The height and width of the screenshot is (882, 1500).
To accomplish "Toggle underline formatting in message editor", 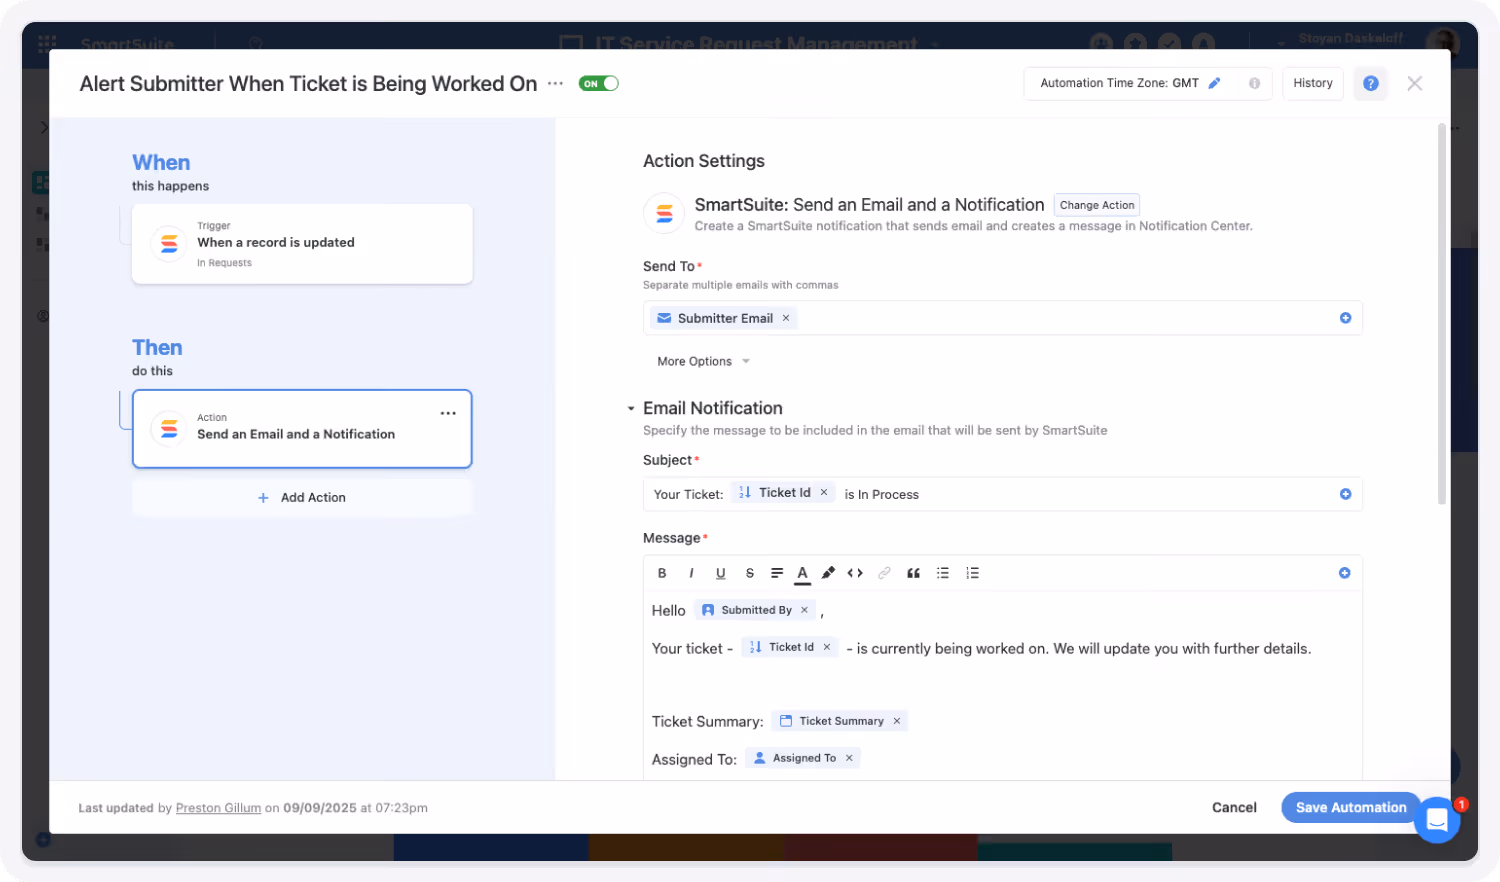I will coord(720,573).
